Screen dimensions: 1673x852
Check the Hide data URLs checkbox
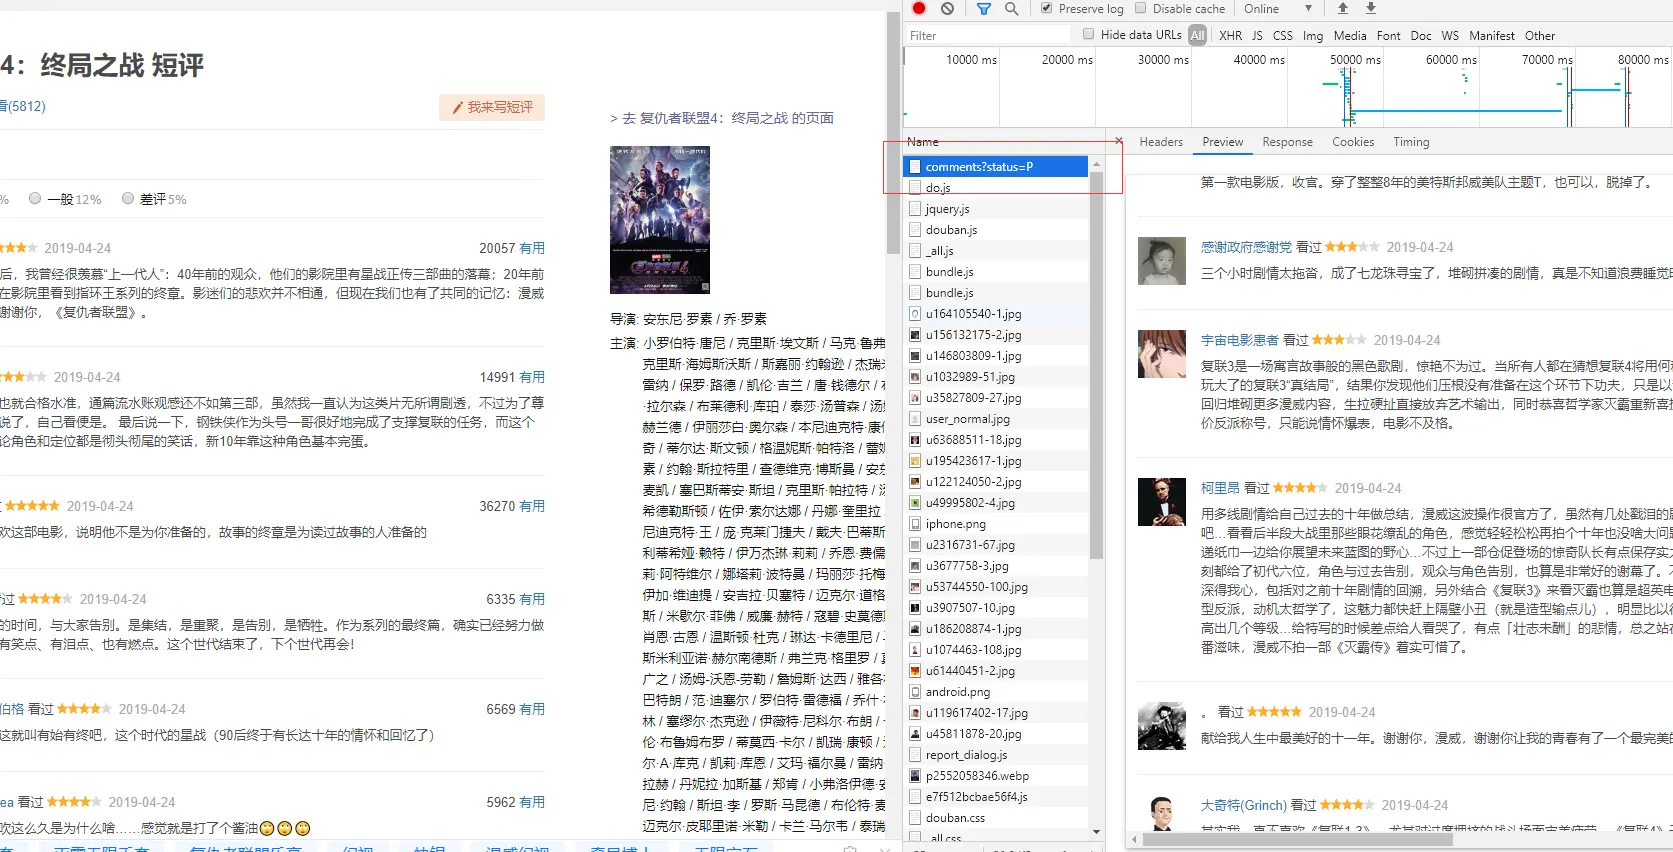1089,34
